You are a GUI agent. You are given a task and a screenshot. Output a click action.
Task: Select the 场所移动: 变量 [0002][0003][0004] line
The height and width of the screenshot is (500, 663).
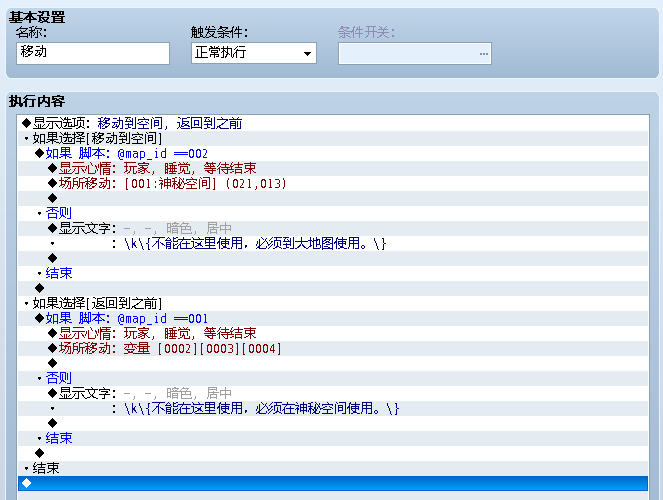(333, 348)
